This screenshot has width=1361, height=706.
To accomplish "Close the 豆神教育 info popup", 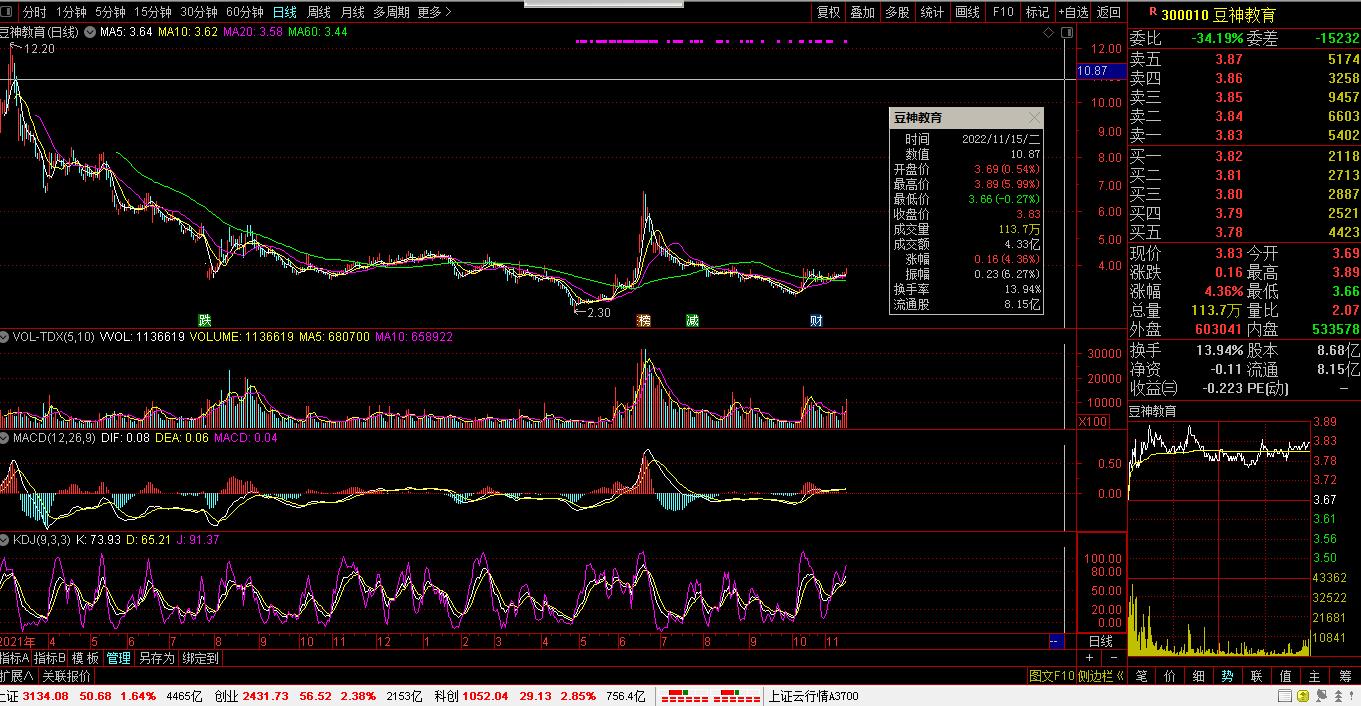I will pyautogui.click(x=1034, y=118).
